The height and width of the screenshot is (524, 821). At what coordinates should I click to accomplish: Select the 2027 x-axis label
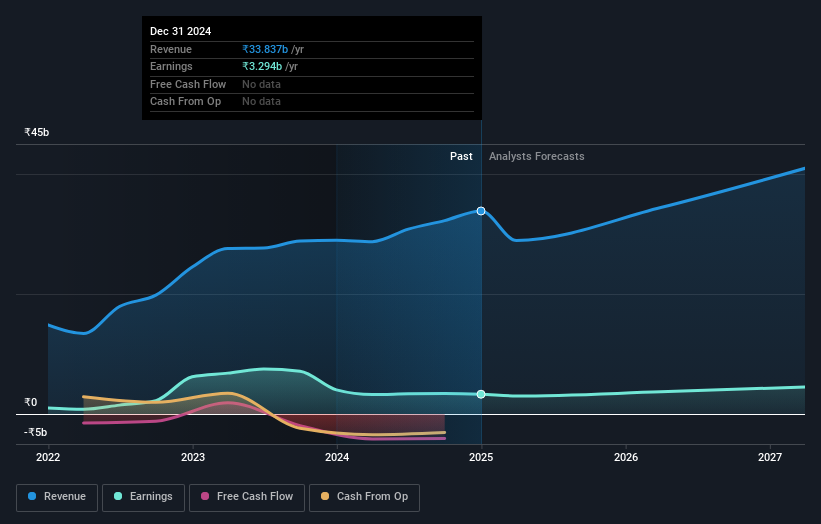coord(770,457)
